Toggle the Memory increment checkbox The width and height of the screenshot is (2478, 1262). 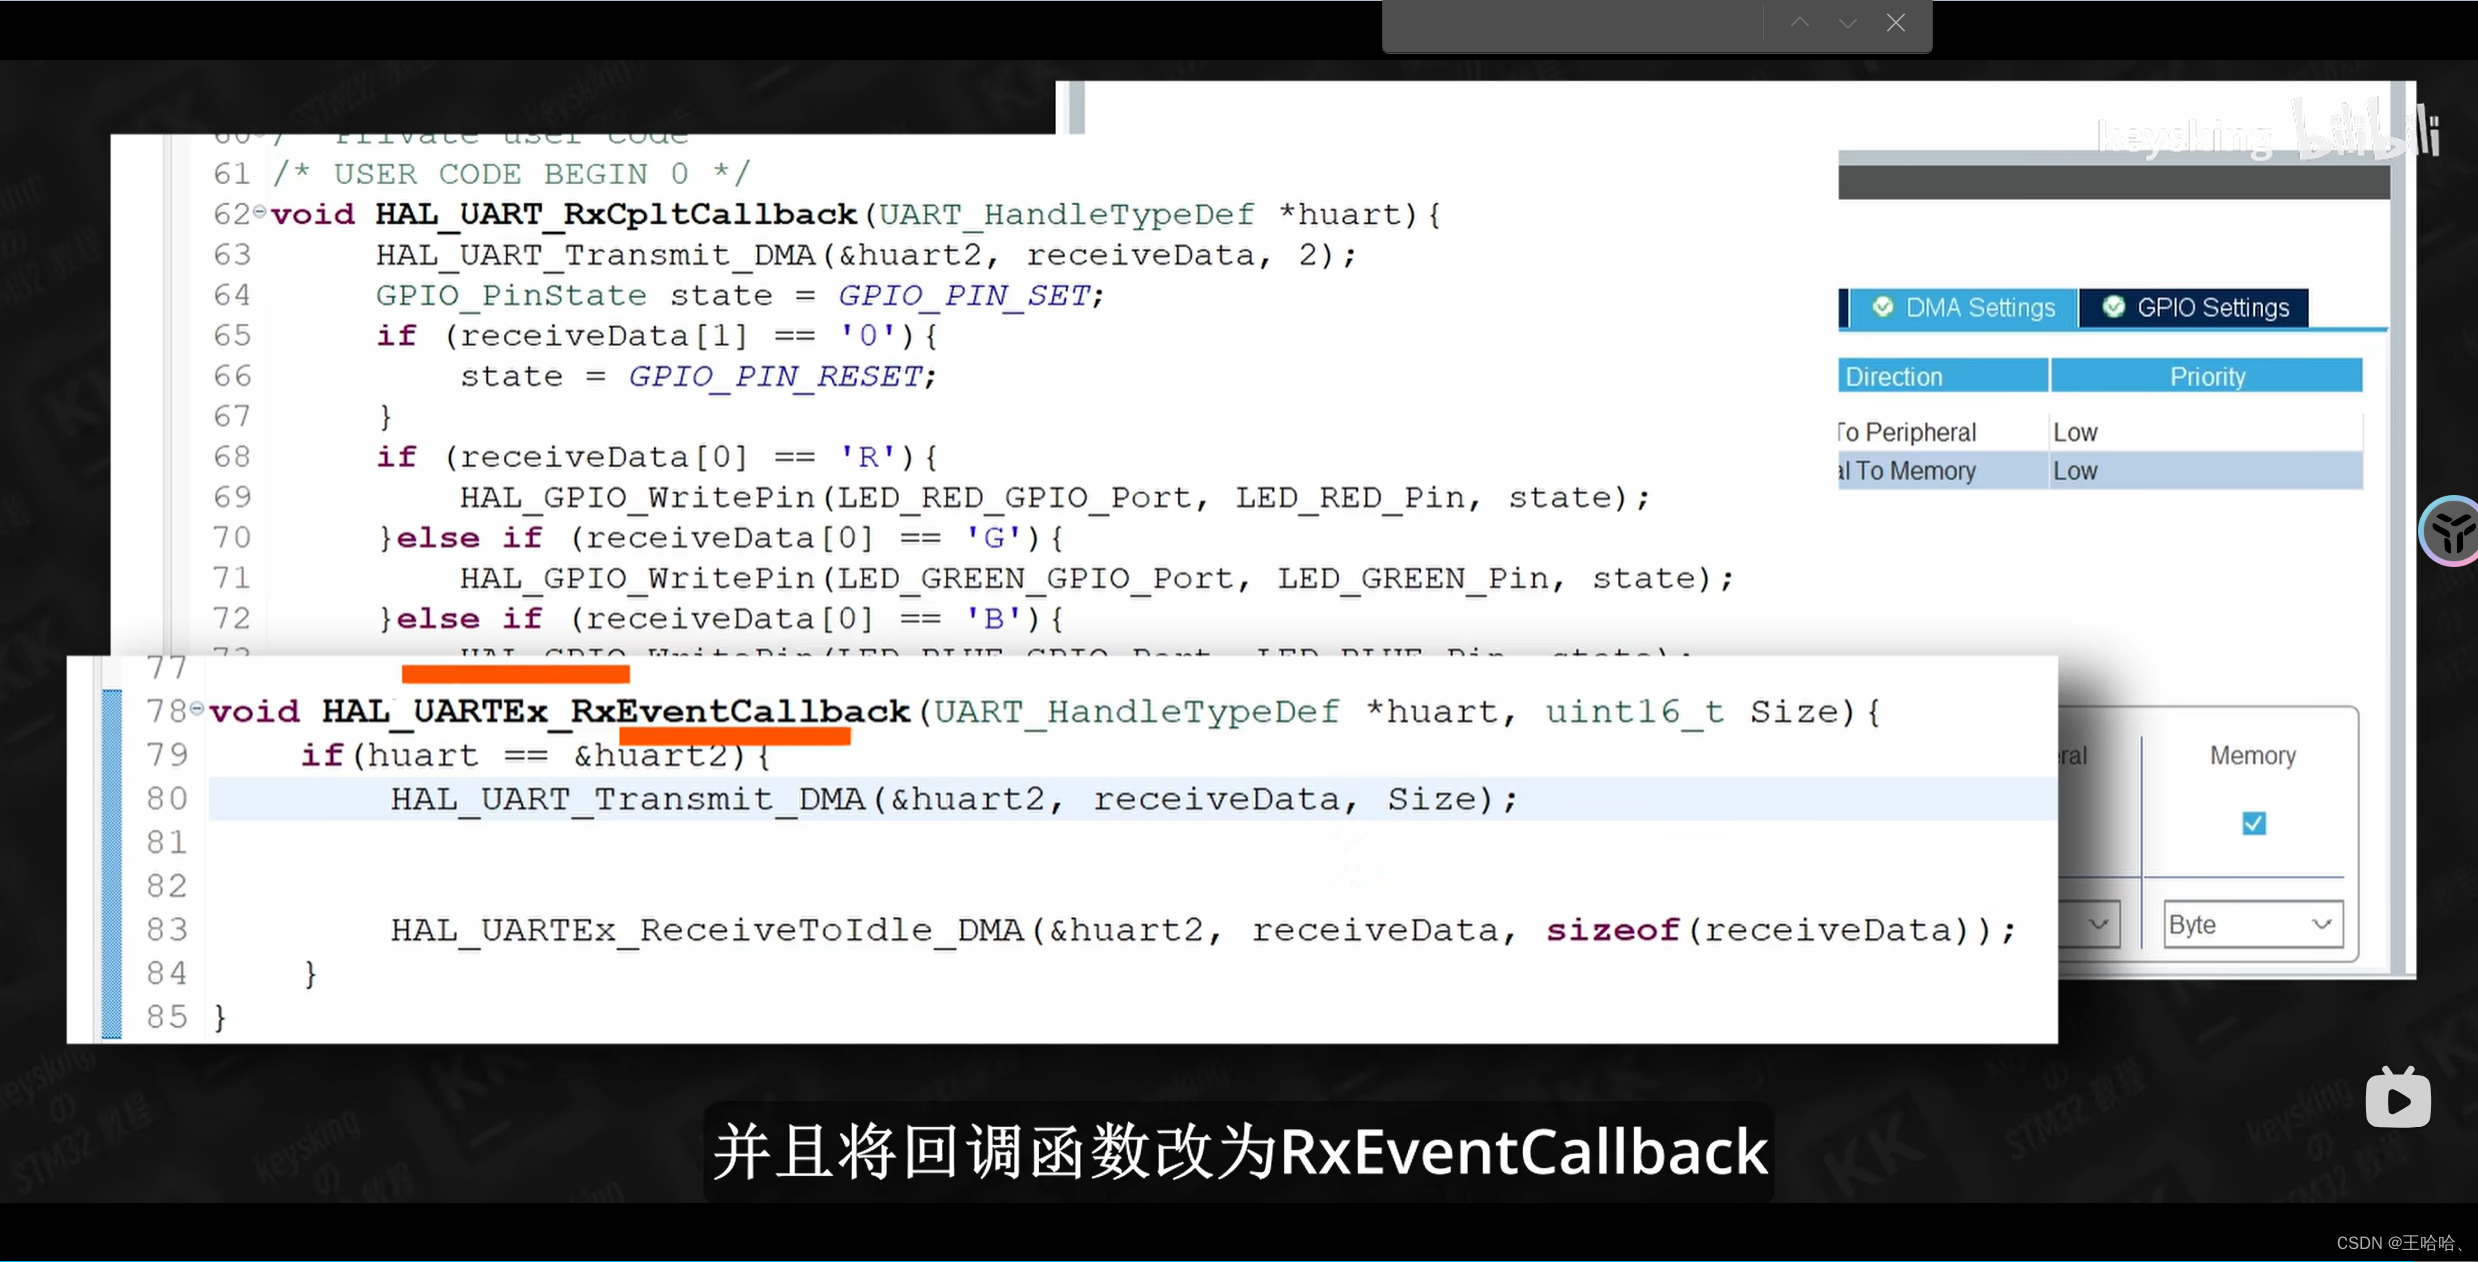tap(2254, 823)
